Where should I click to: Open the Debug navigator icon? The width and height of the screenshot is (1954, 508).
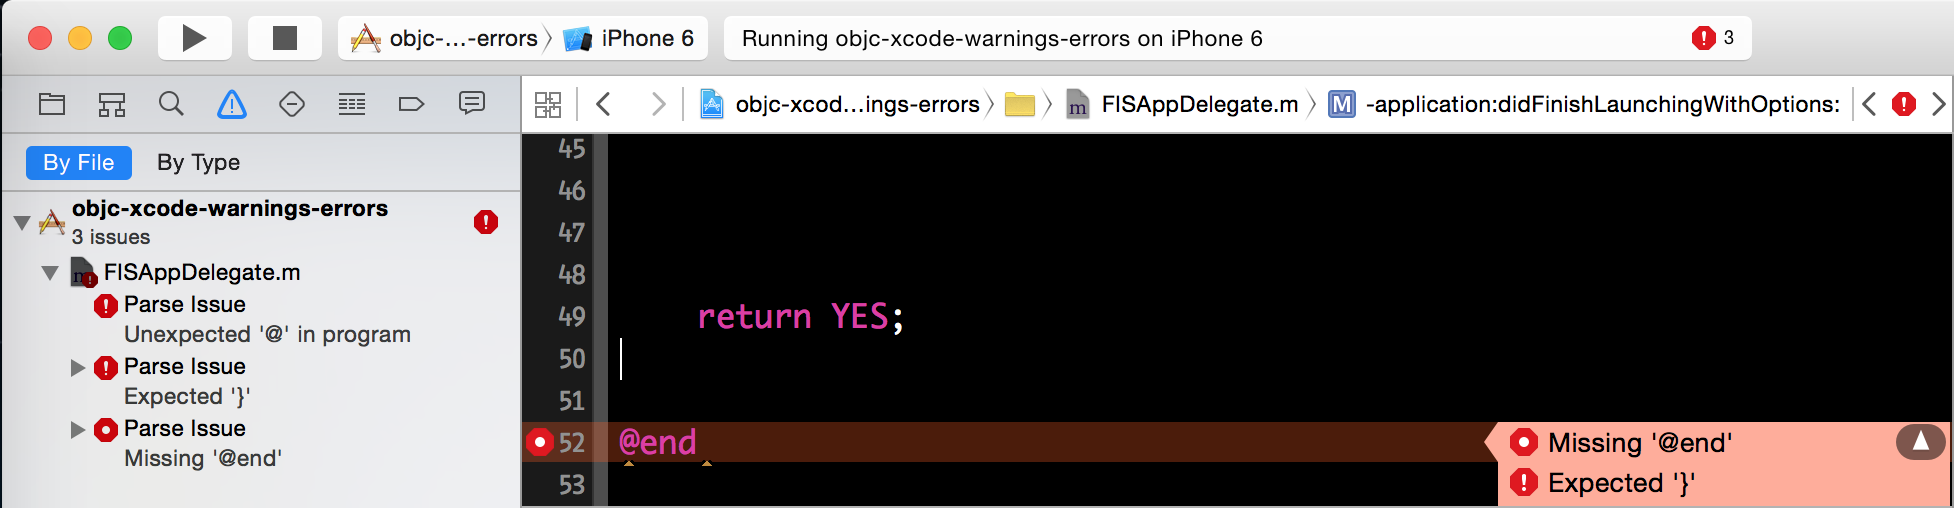(x=351, y=104)
